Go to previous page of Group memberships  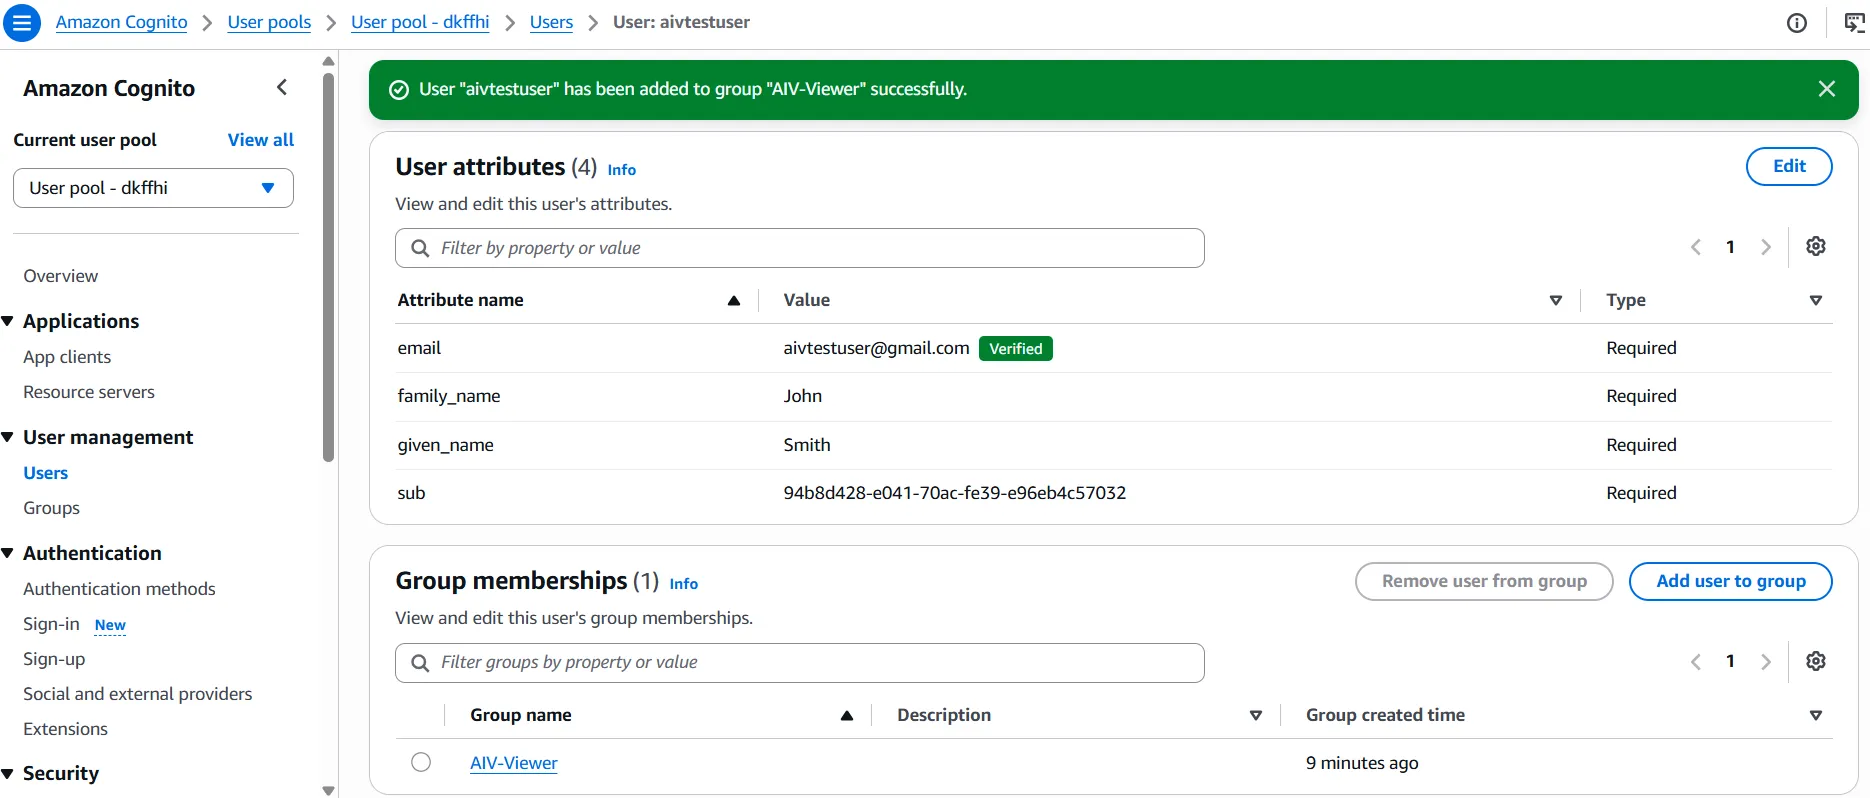click(x=1696, y=662)
